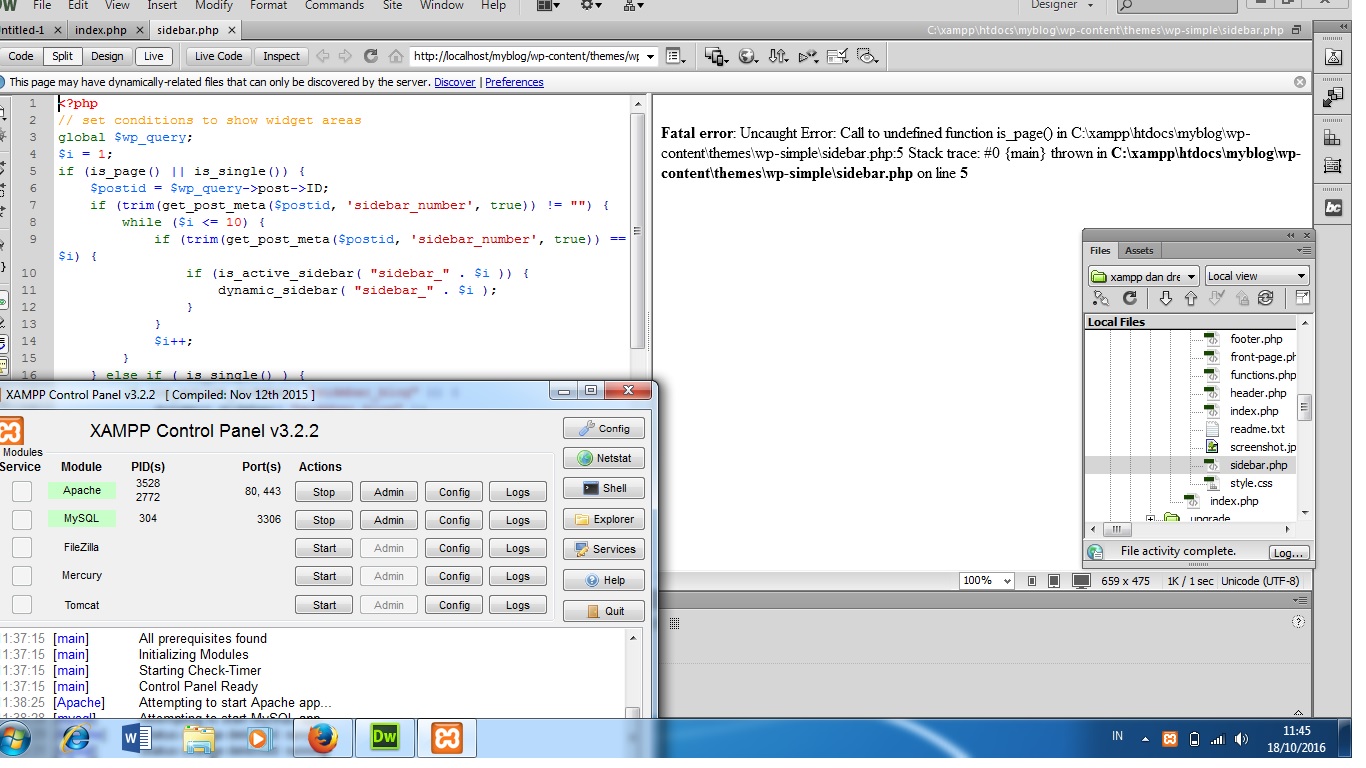Click the Put files up arrow icon

click(1191, 298)
